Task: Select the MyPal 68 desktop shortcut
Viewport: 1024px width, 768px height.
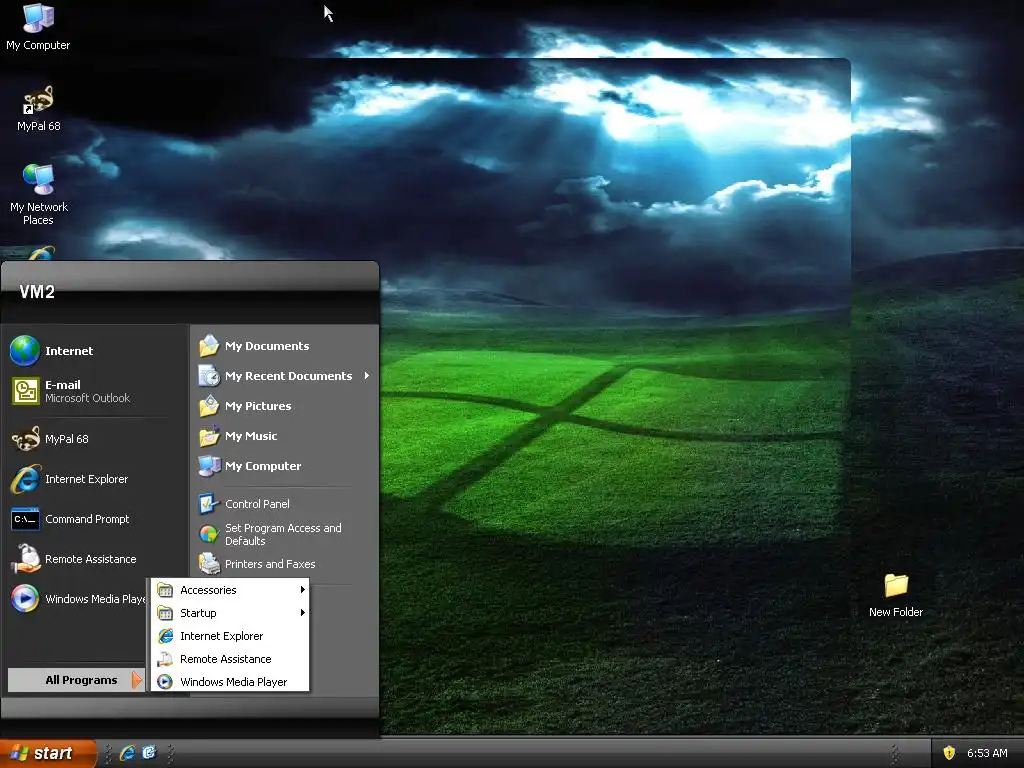Action: pyautogui.click(x=38, y=108)
